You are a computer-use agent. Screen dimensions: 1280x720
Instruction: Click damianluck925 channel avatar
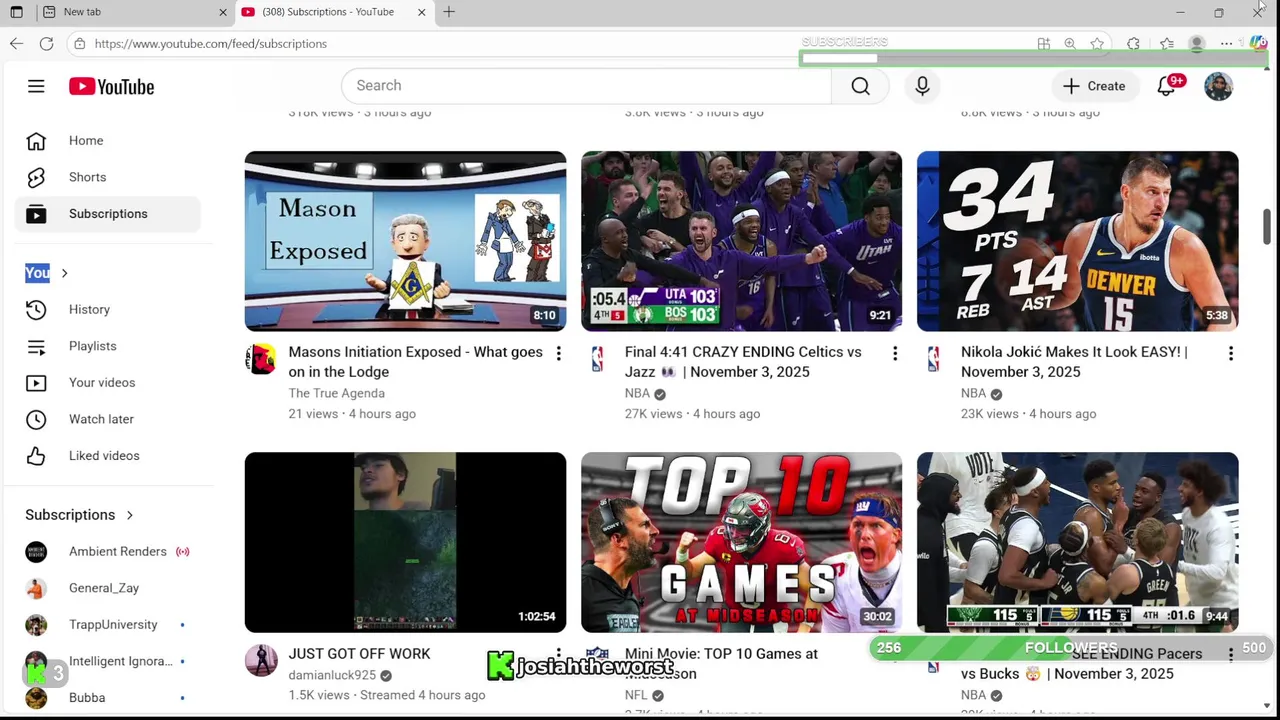click(261, 660)
